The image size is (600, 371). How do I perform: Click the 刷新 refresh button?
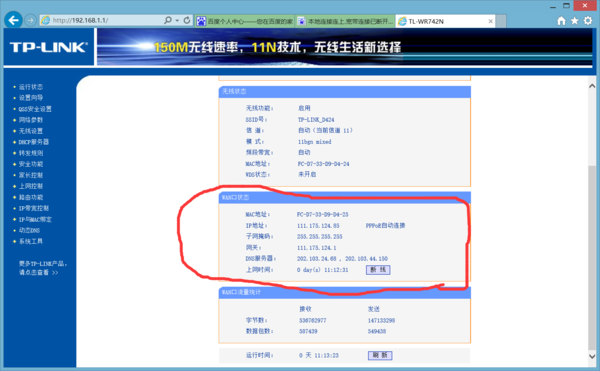(x=380, y=355)
